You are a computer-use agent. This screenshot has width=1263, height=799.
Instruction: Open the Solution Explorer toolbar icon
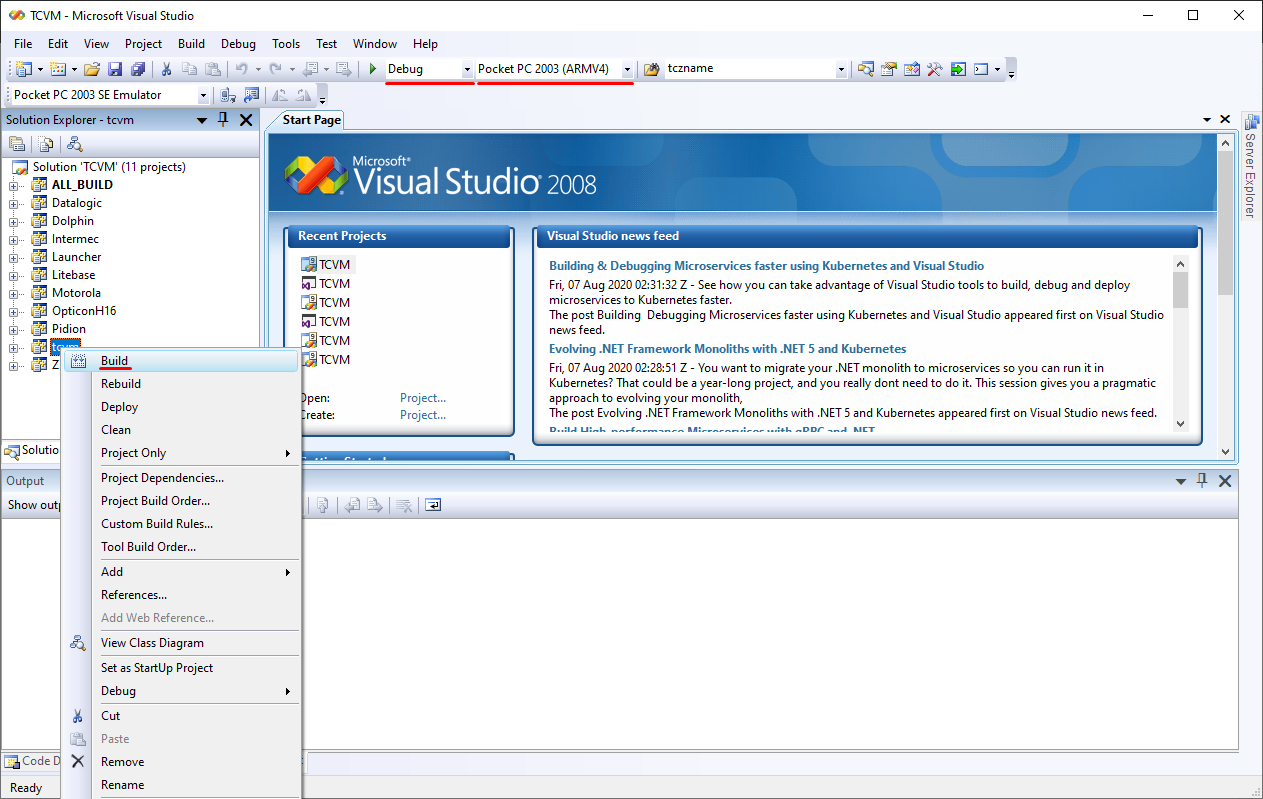point(866,69)
